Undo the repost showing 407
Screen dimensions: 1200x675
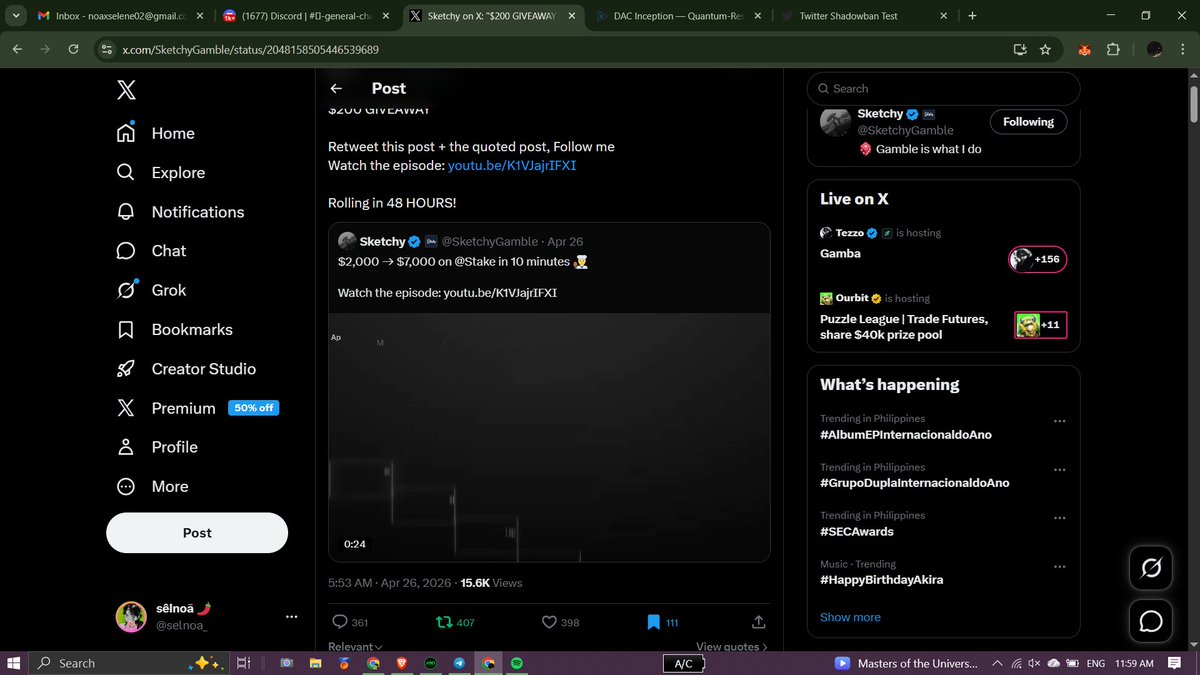click(455, 622)
